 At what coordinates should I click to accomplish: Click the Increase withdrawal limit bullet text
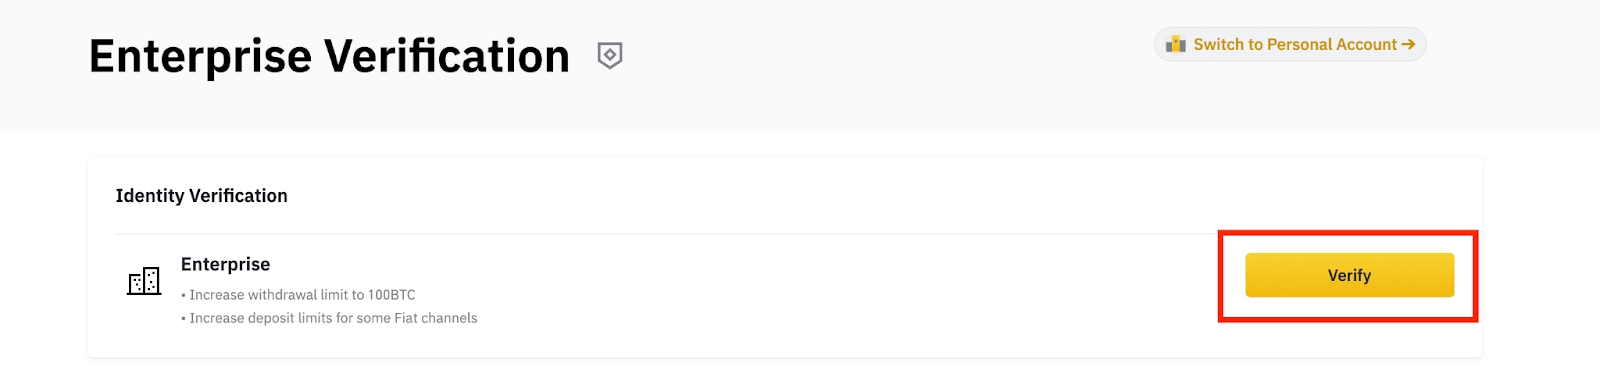tap(298, 295)
